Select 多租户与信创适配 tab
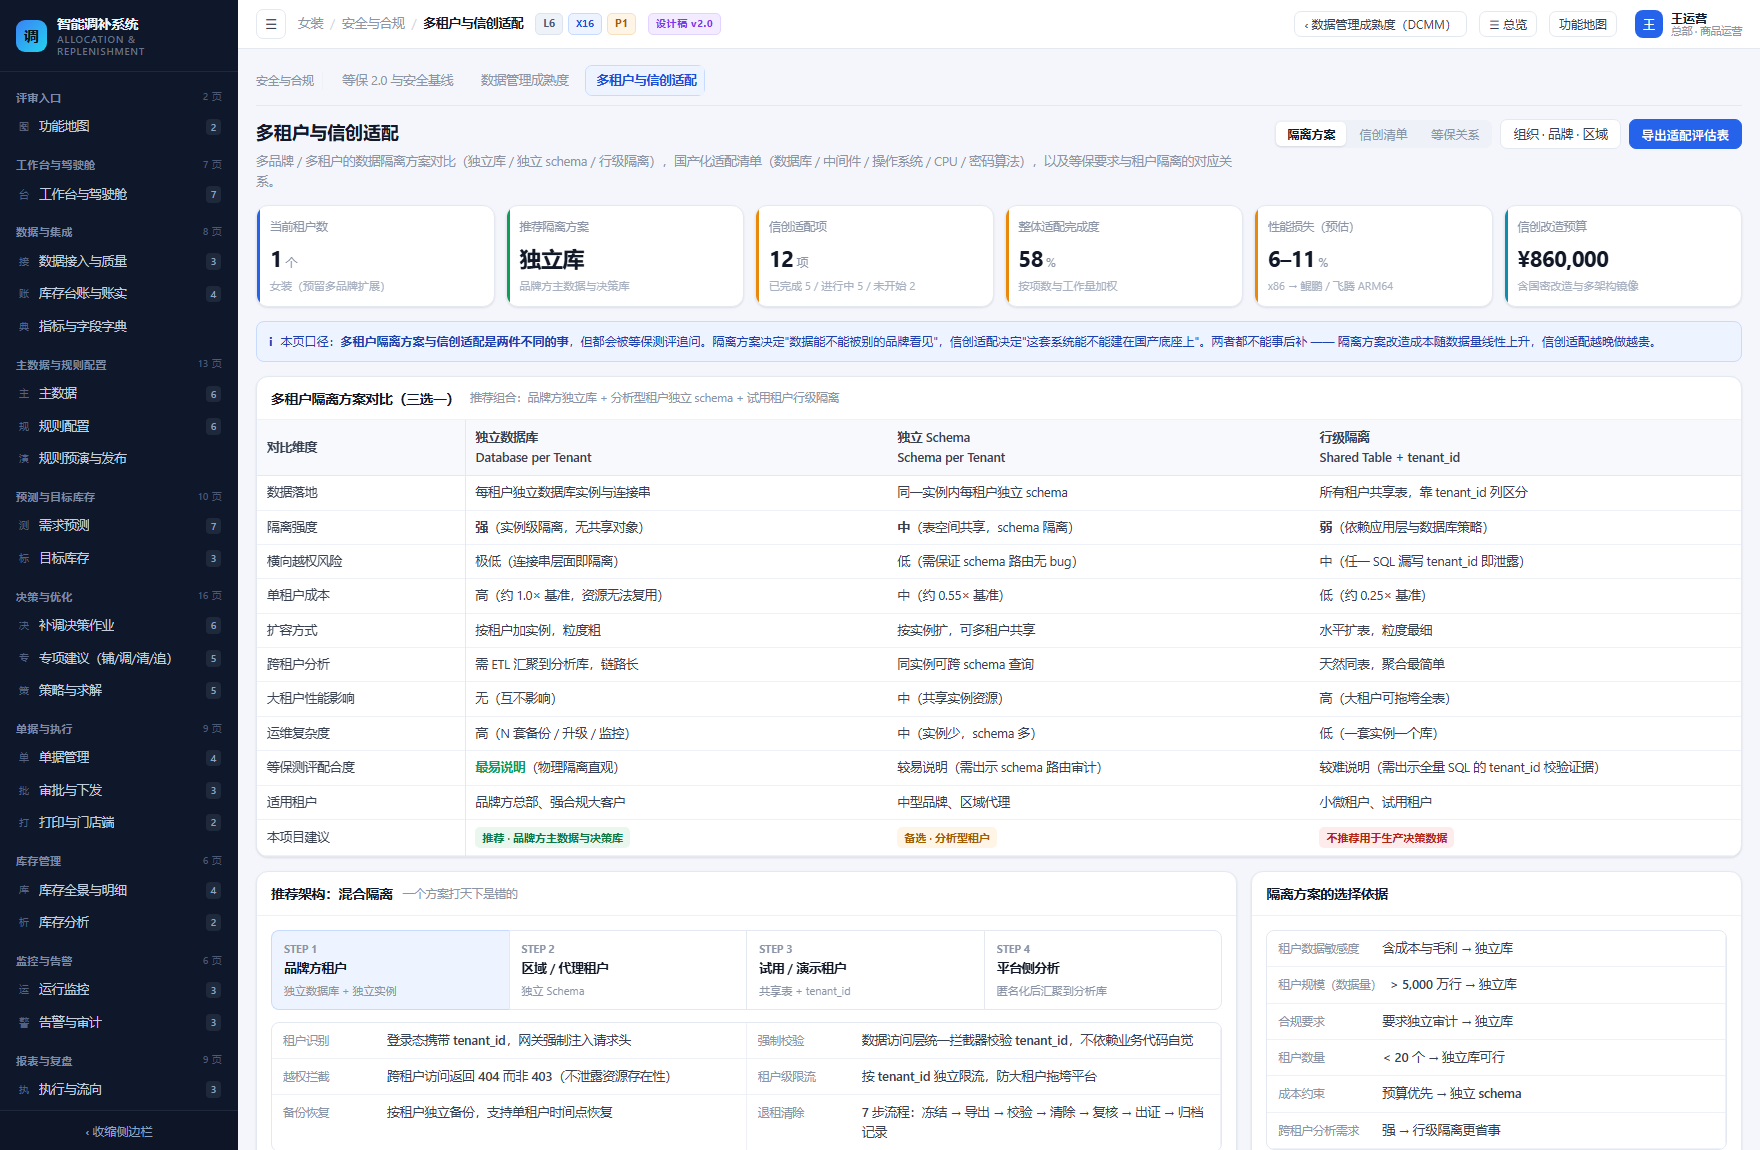The image size is (1760, 1150). point(646,81)
